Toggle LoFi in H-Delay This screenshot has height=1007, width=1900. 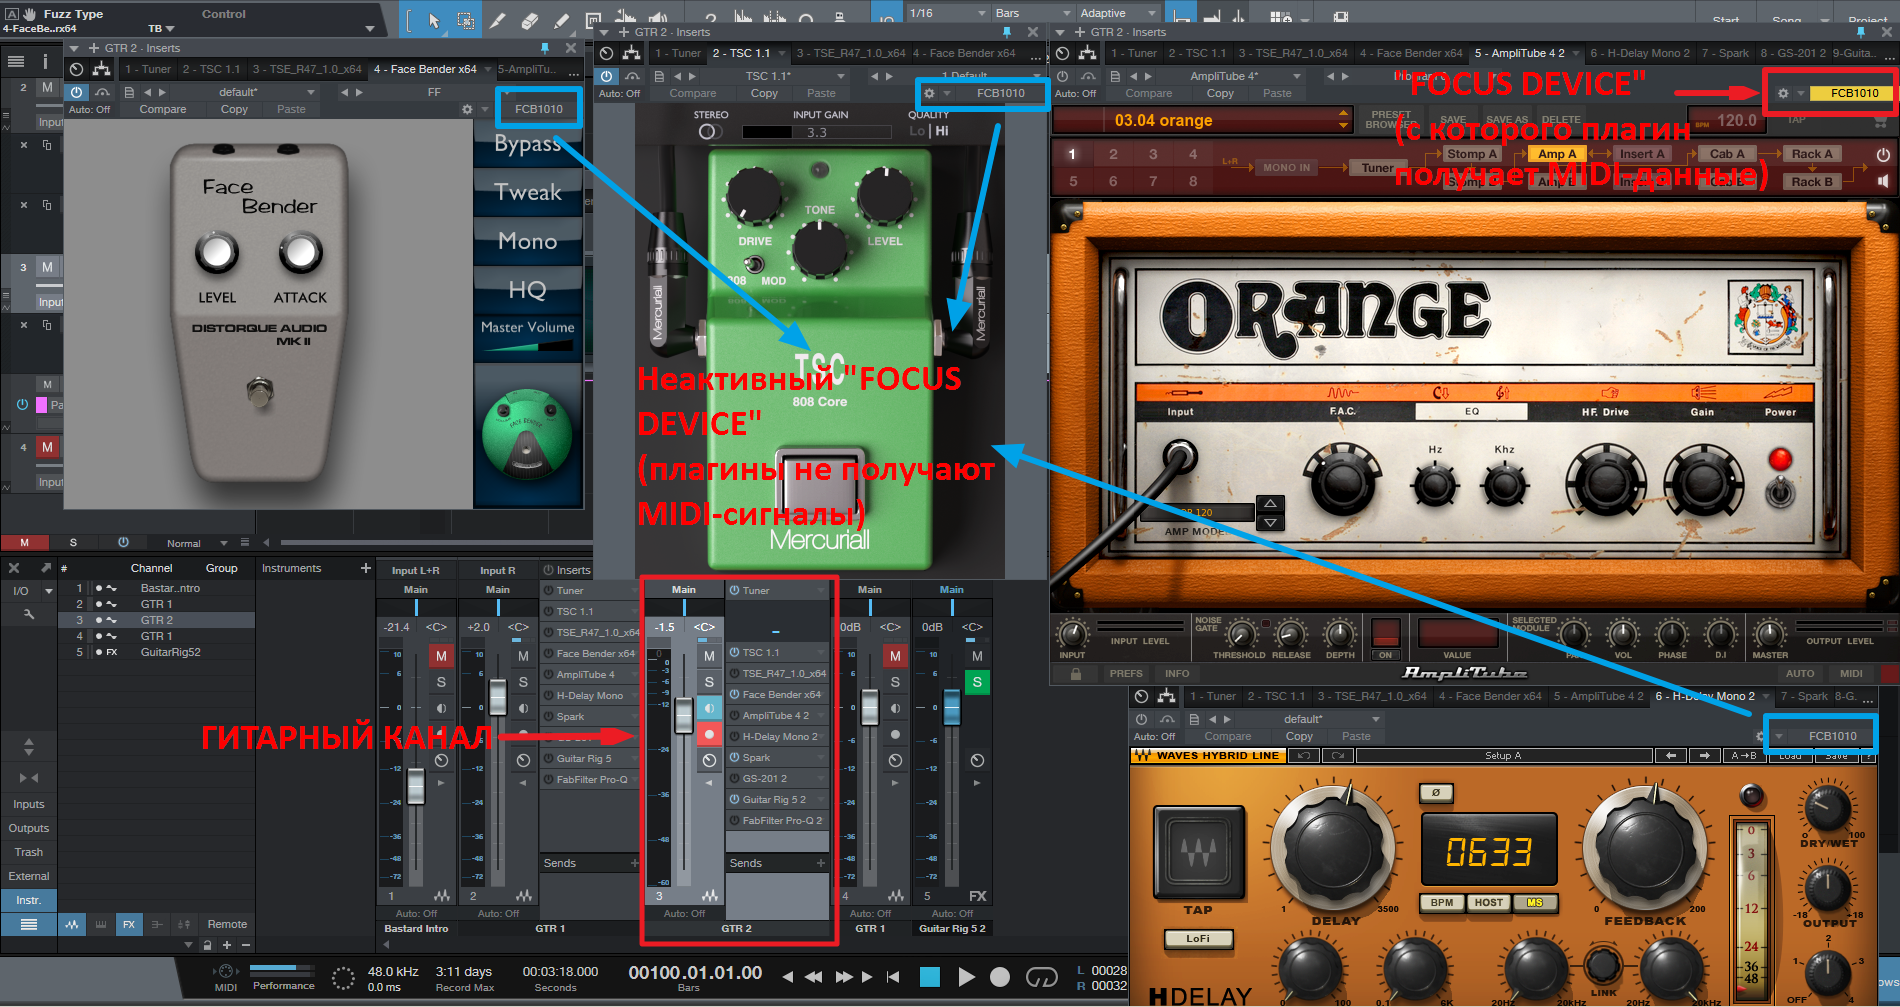pos(1198,939)
